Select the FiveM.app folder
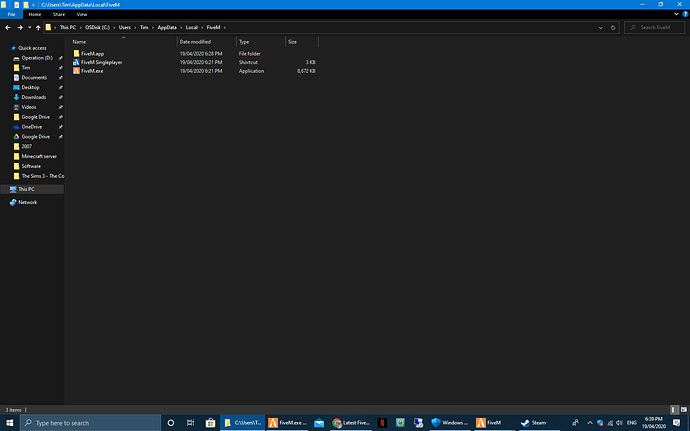The width and height of the screenshot is (690, 431). coord(92,54)
